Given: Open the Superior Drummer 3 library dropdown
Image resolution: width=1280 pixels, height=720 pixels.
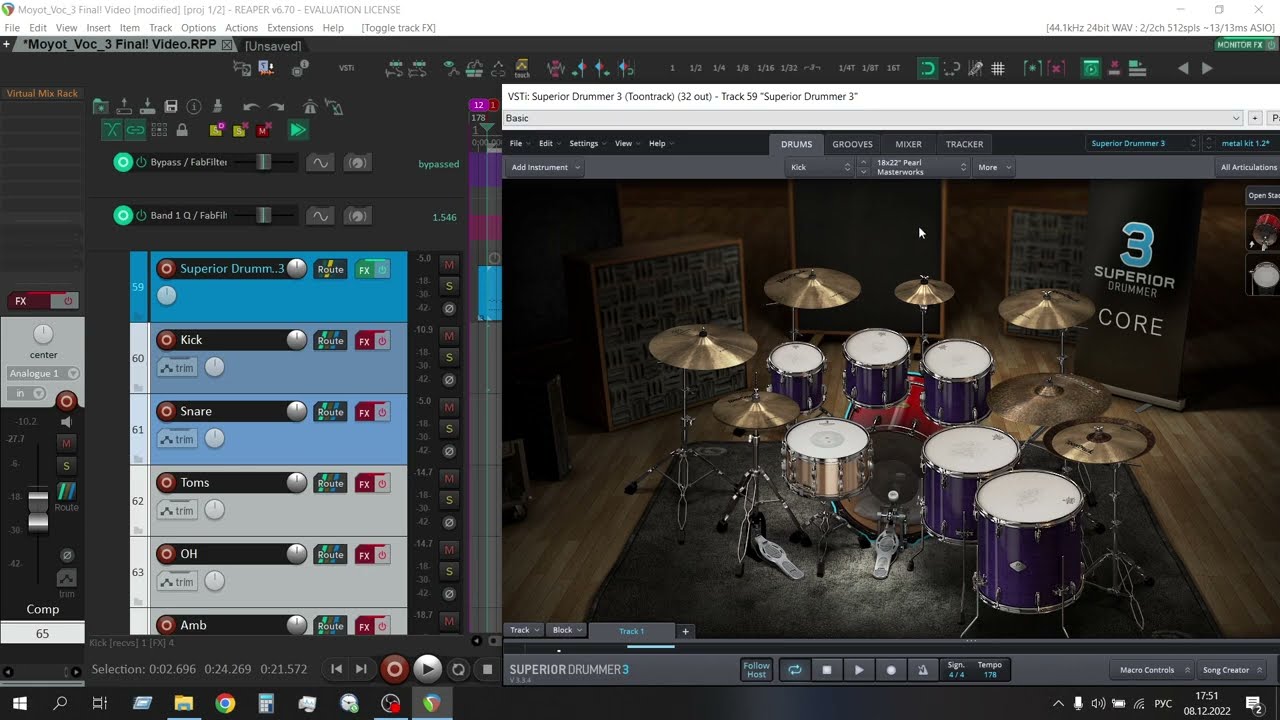Looking at the screenshot, I should pyautogui.click(x=1142, y=143).
